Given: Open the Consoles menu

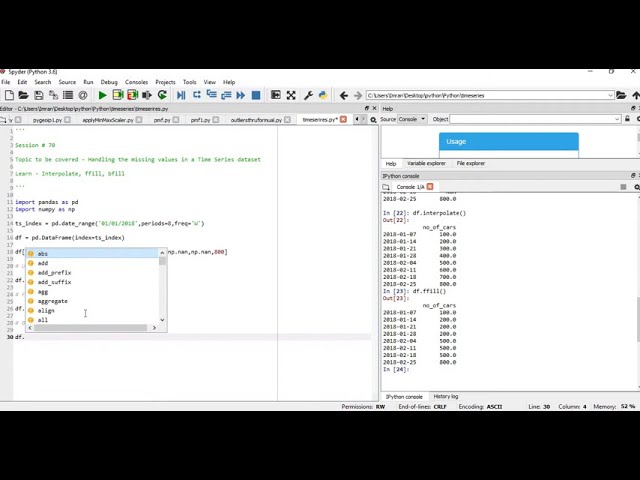Looking at the screenshot, I should pyautogui.click(x=136, y=82).
